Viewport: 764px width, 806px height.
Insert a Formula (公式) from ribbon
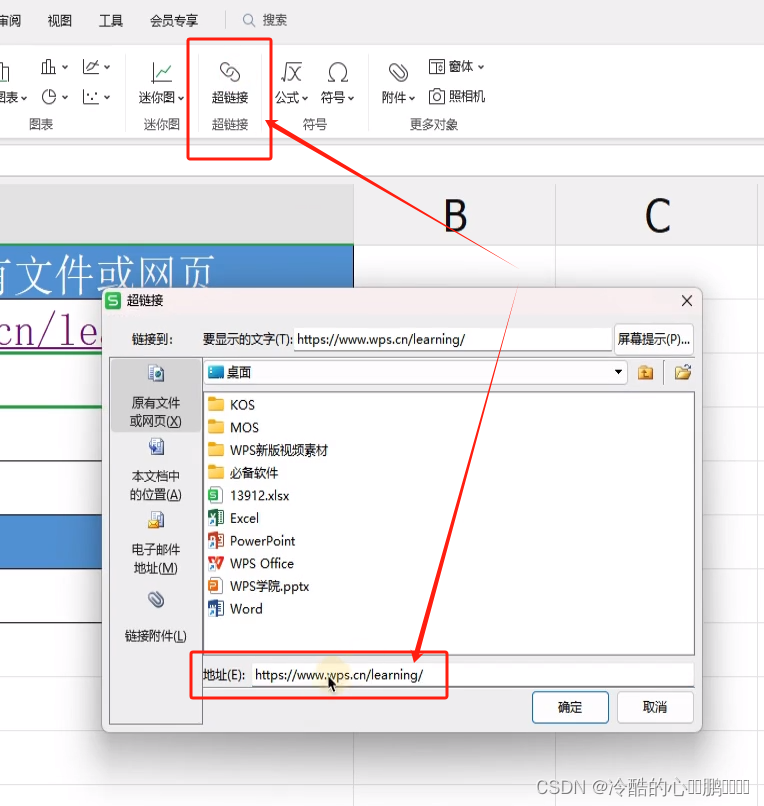tap(291, 72)
